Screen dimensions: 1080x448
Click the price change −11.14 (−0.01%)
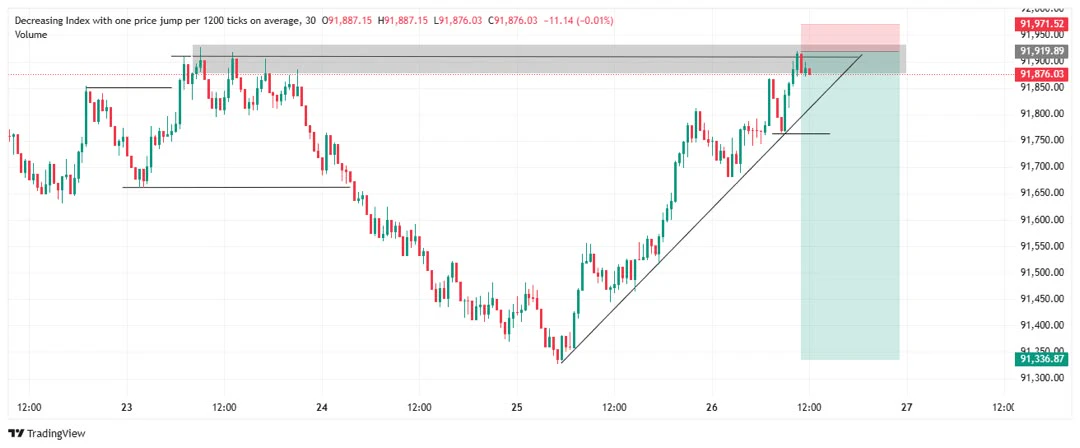pos(578,21)
